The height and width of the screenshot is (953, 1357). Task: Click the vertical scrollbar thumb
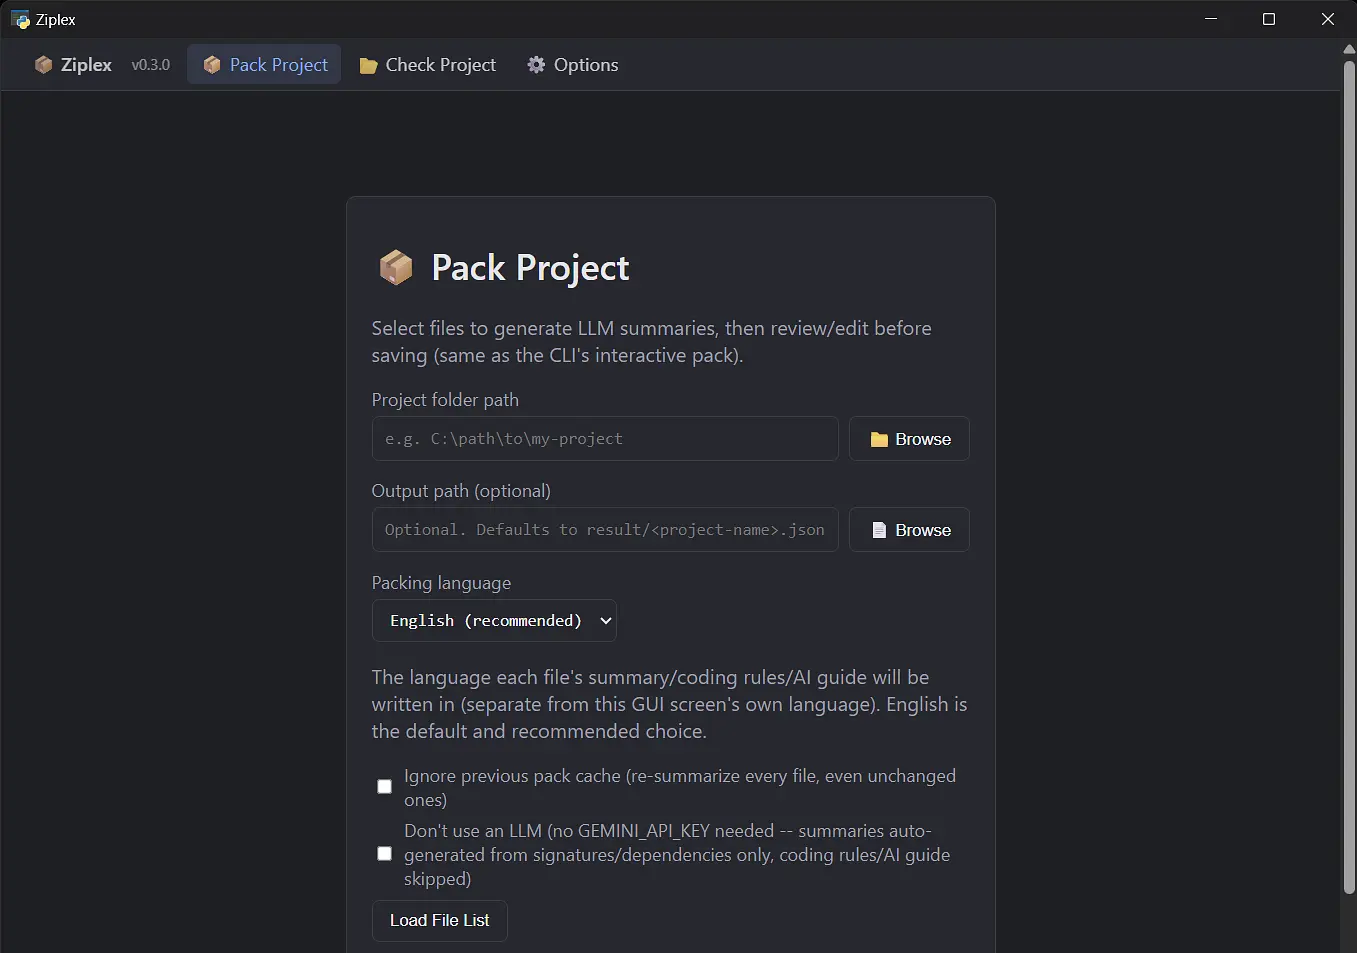pyautogui.click(x=1349, y=476)
